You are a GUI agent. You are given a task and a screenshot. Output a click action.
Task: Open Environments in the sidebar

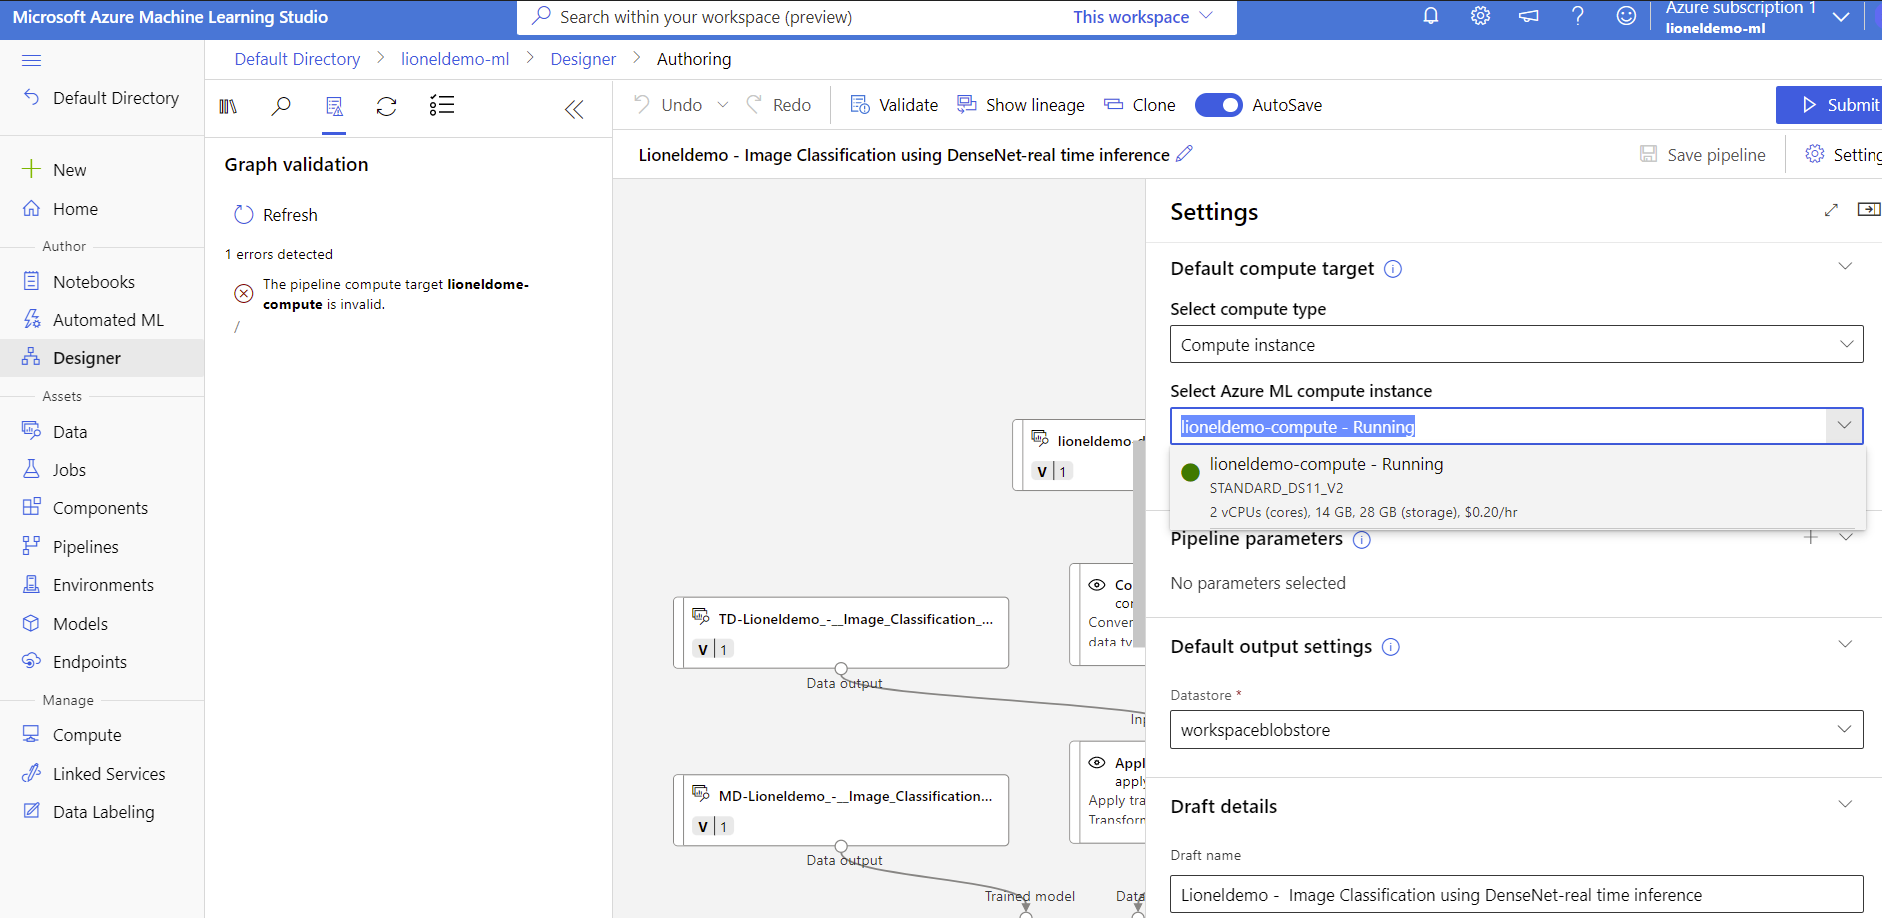click(102, 585)
